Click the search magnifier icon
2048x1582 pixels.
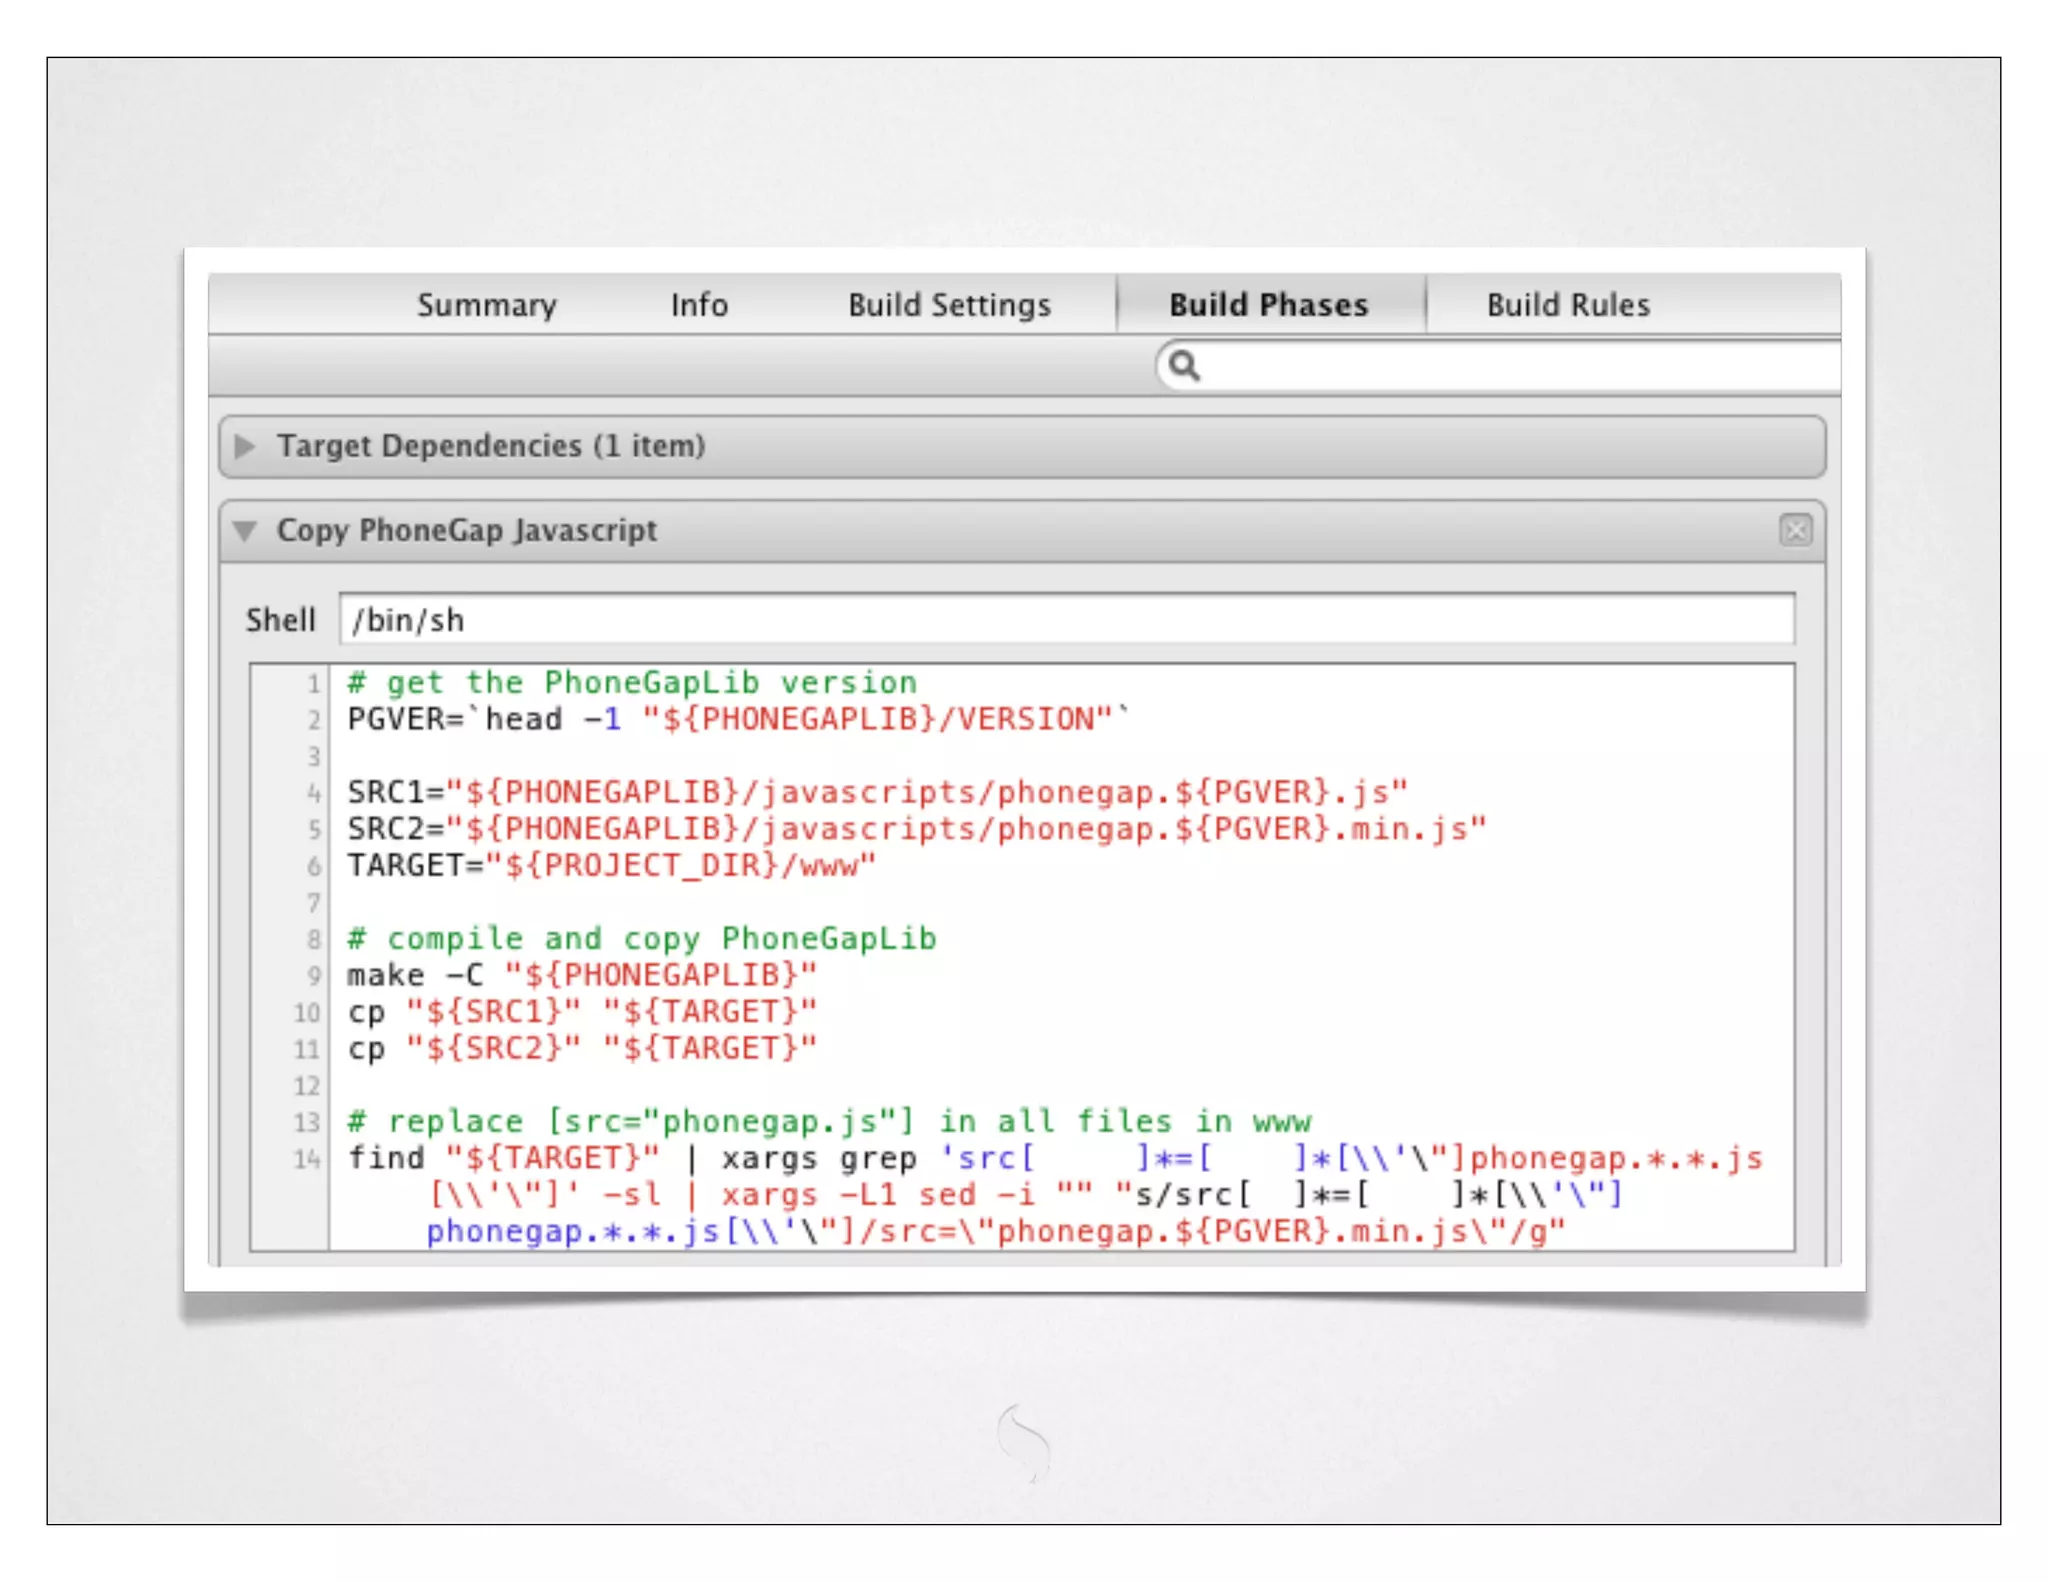point(1184,366)
